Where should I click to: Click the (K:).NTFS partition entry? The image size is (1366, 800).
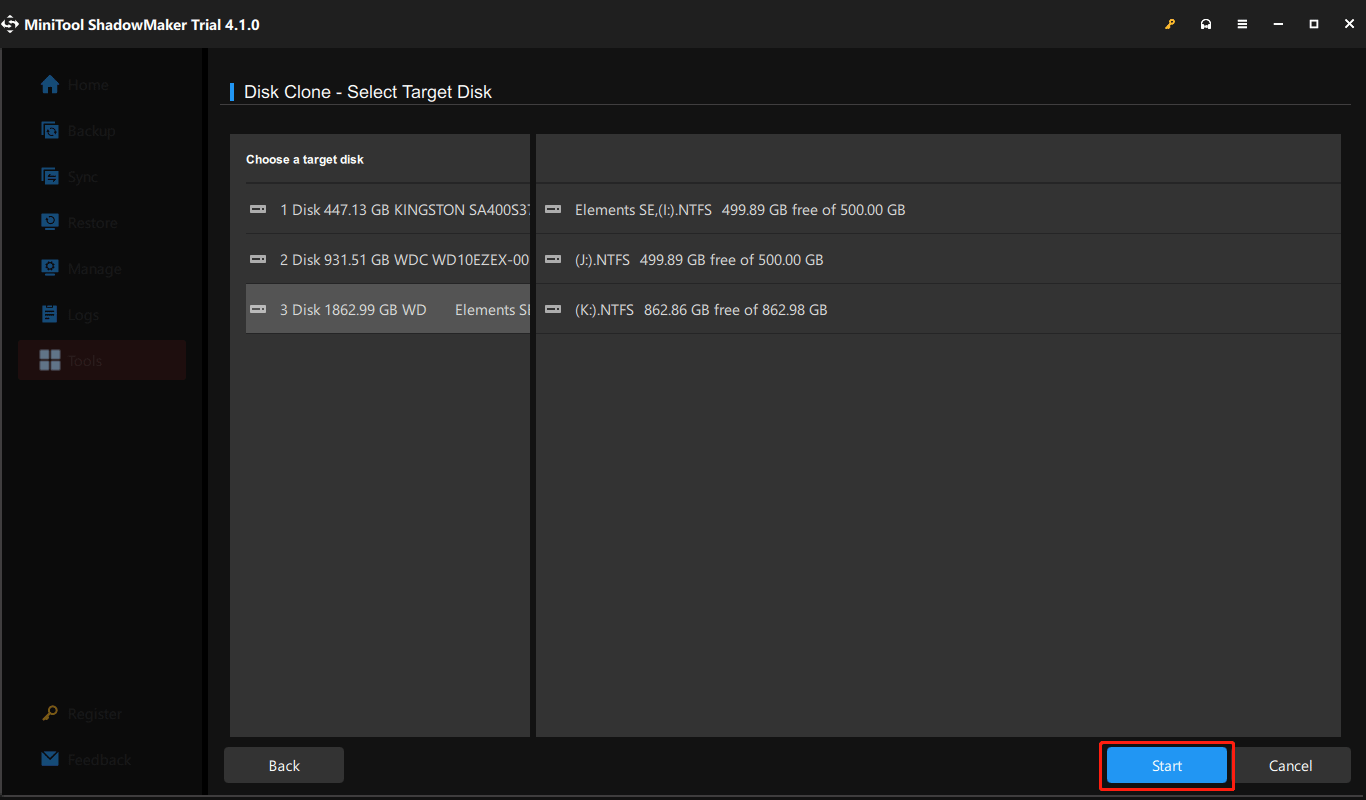(x=700, y=309)
